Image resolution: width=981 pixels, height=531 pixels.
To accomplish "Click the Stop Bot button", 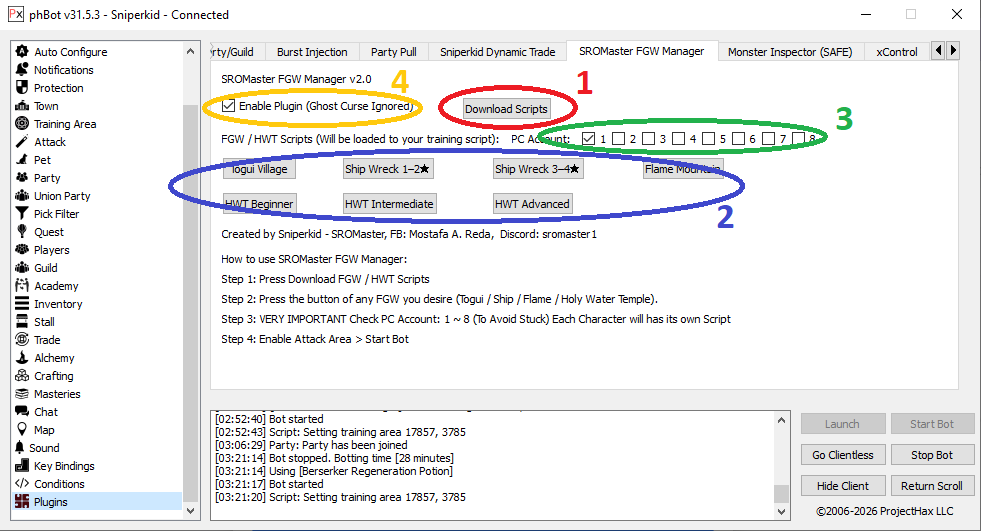I will 931,455.
